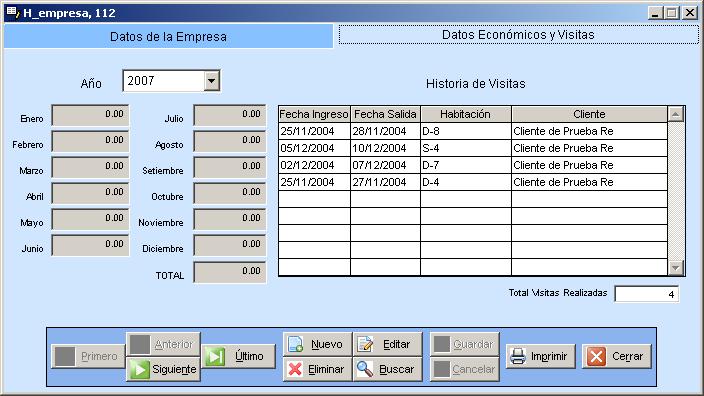Delete record with Eliminar
The image size is (704, 396).
[317, 369]
